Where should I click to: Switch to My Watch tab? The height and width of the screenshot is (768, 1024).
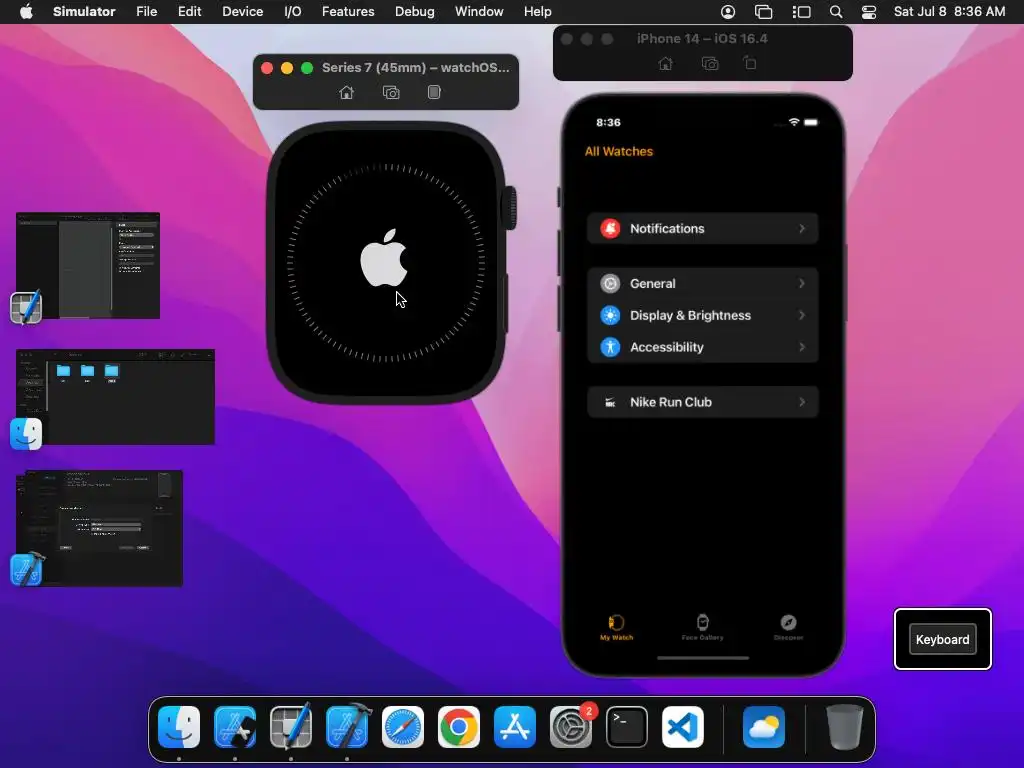point(616,628)
